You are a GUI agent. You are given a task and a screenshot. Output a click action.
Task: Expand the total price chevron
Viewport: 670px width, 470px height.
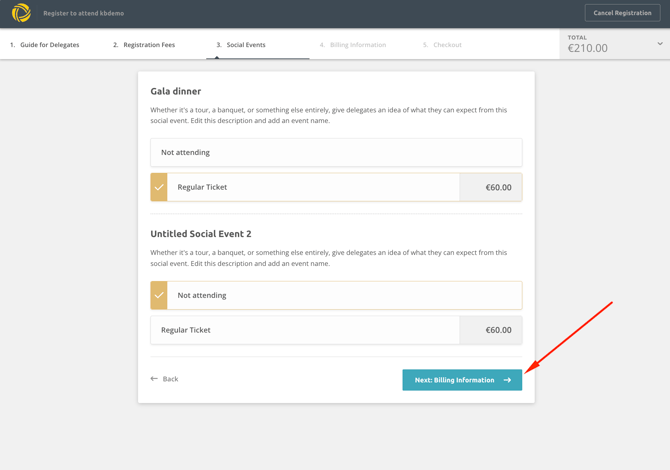pyautogui.click(x=659, y=44)
